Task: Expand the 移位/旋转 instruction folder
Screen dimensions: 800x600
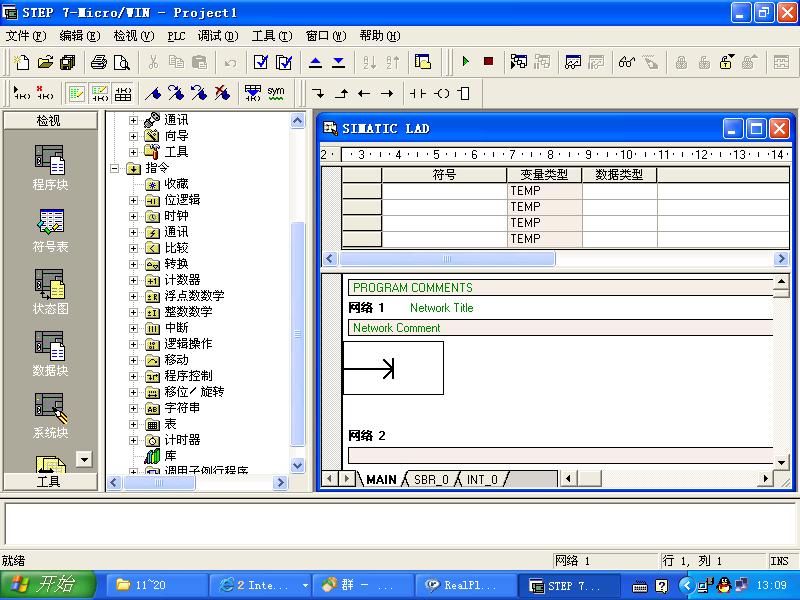Action: point(134,392)
